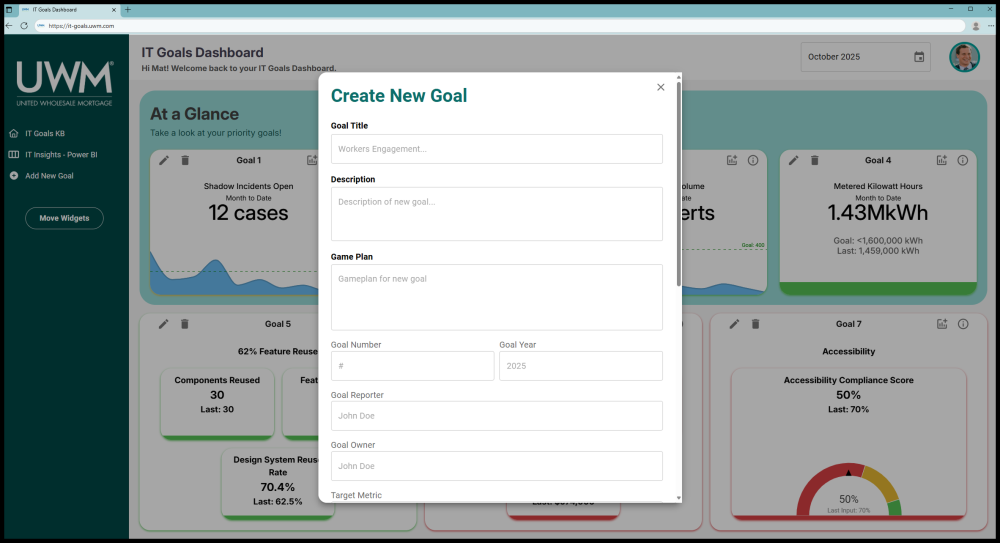Click the Add New Goal plus icon

pyautogui.click(x=14, y=175)
